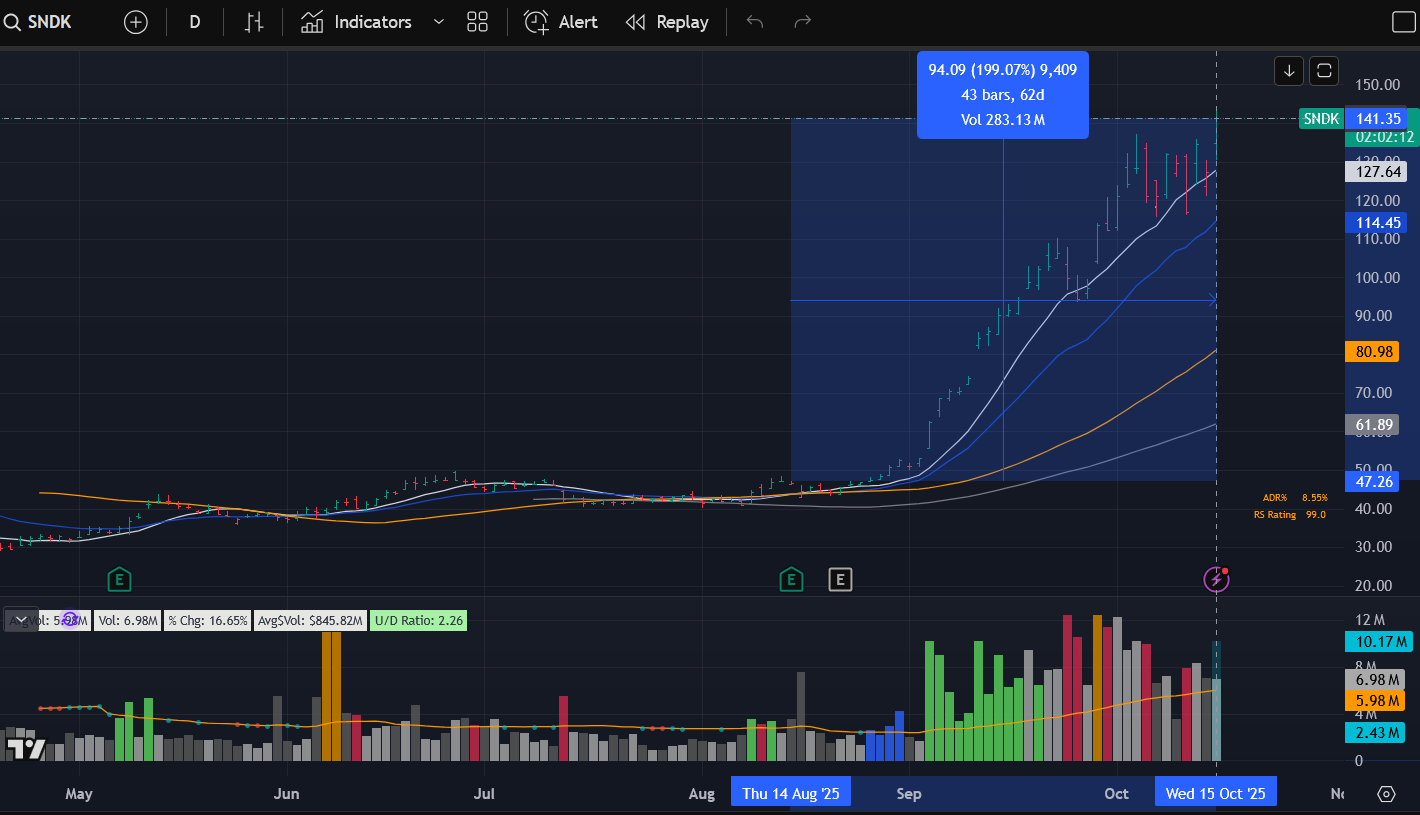Open the SNDK symbol search
The image size is (1420, 815).
coord(40,22)
